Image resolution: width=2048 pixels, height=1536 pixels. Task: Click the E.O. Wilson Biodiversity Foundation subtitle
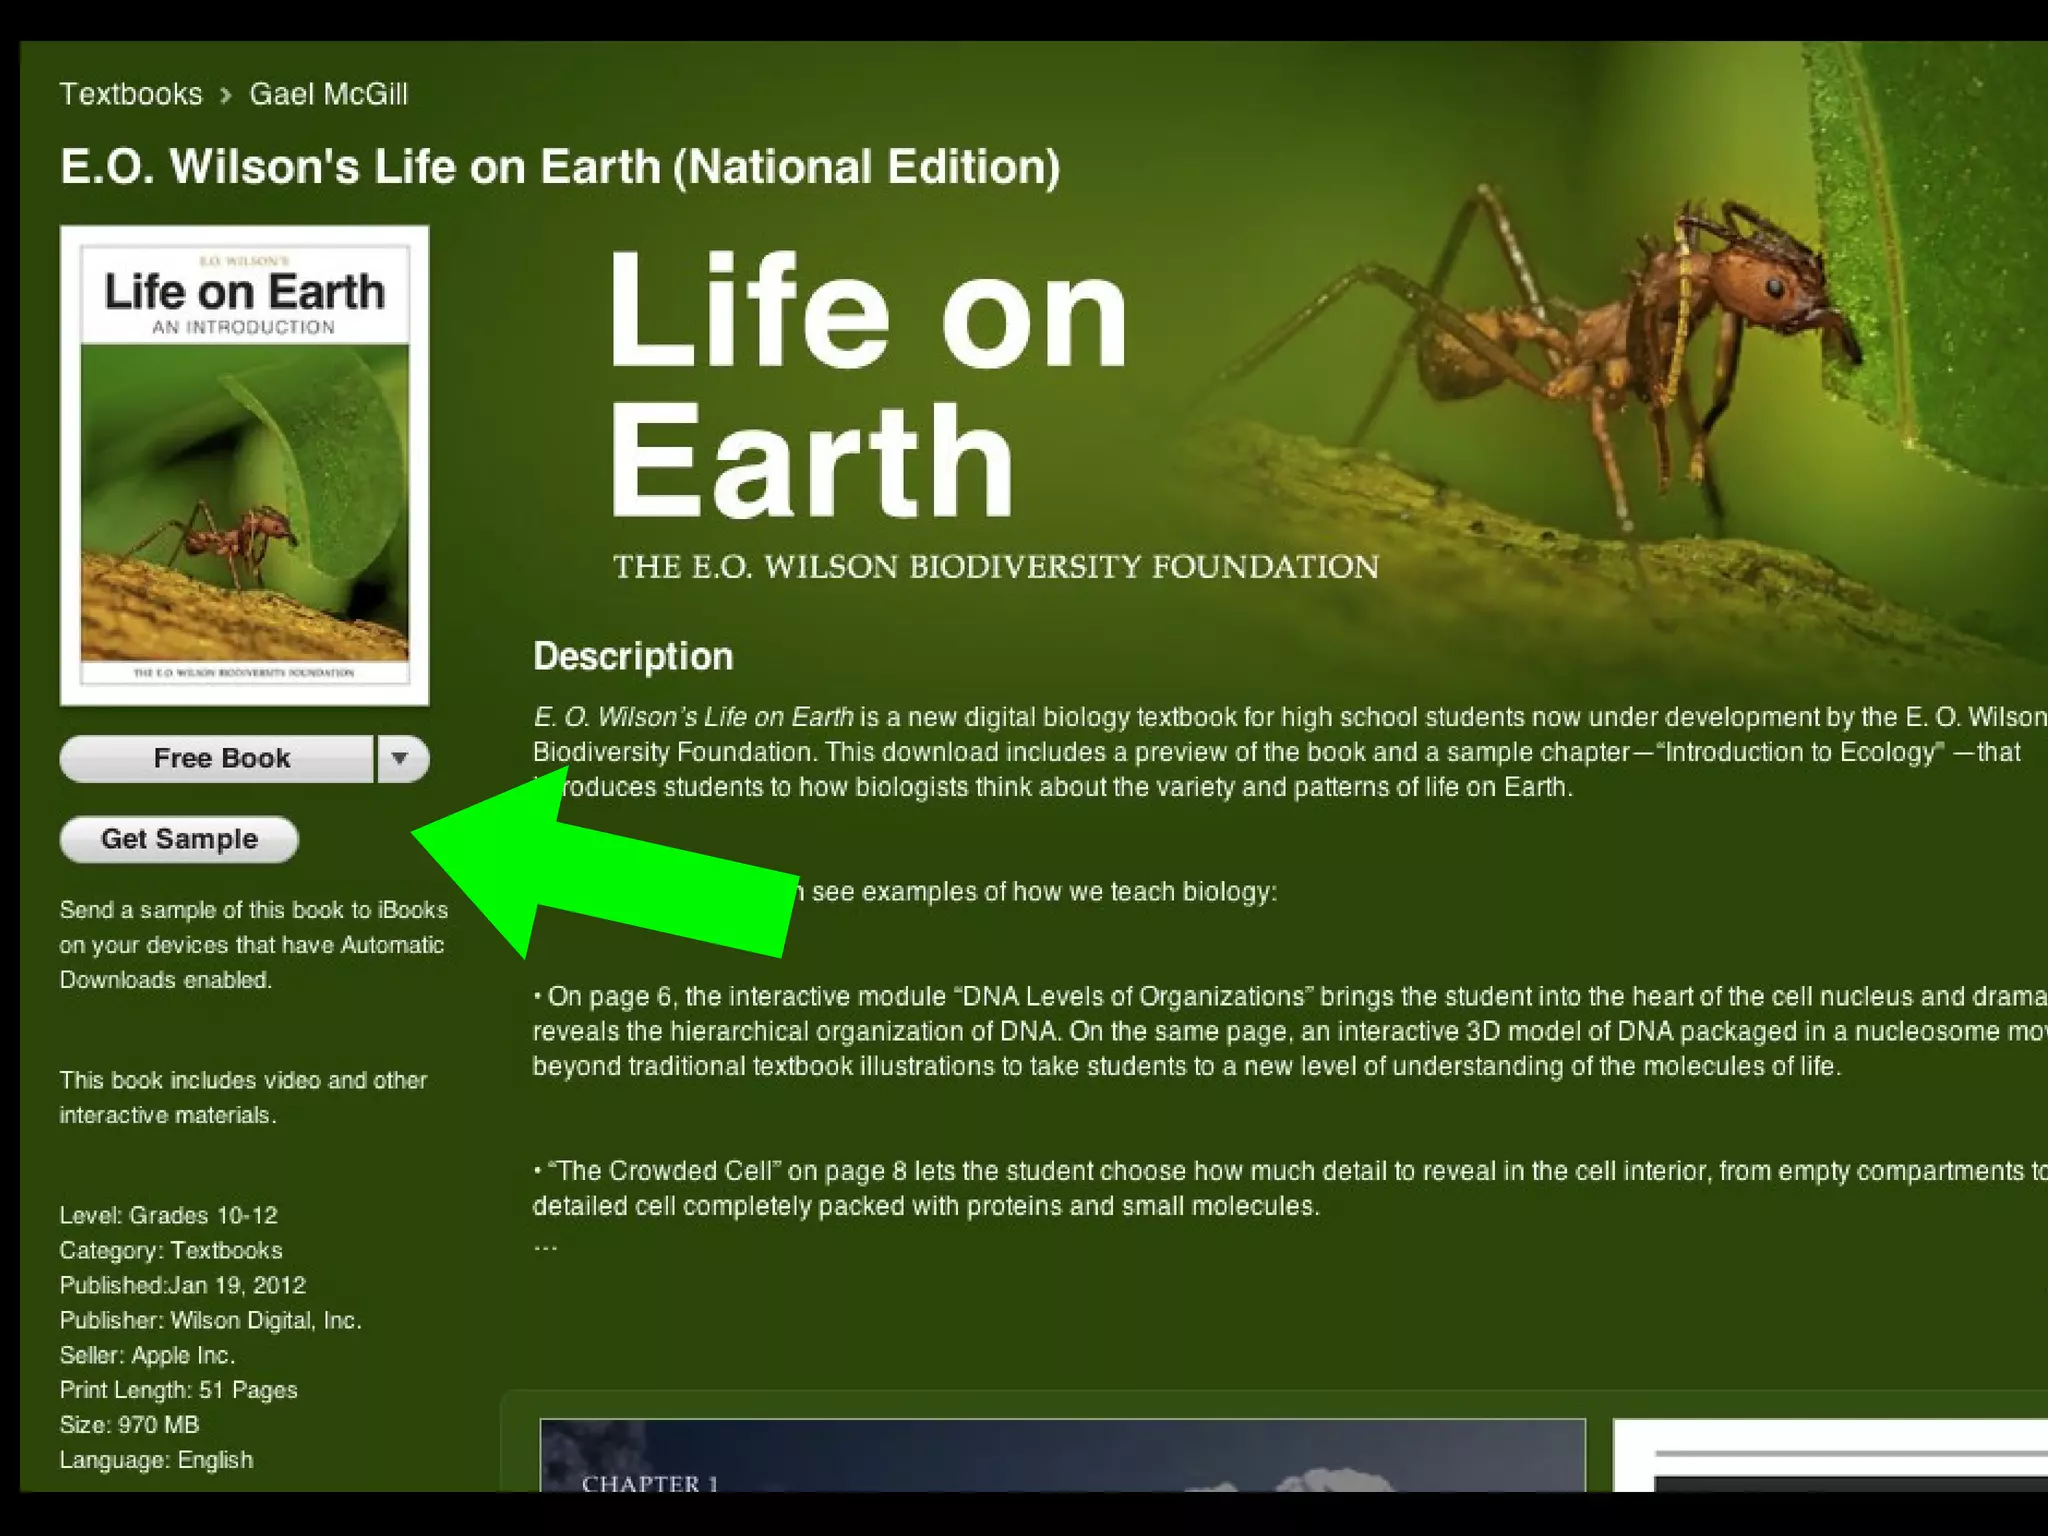tap(995, 567)
